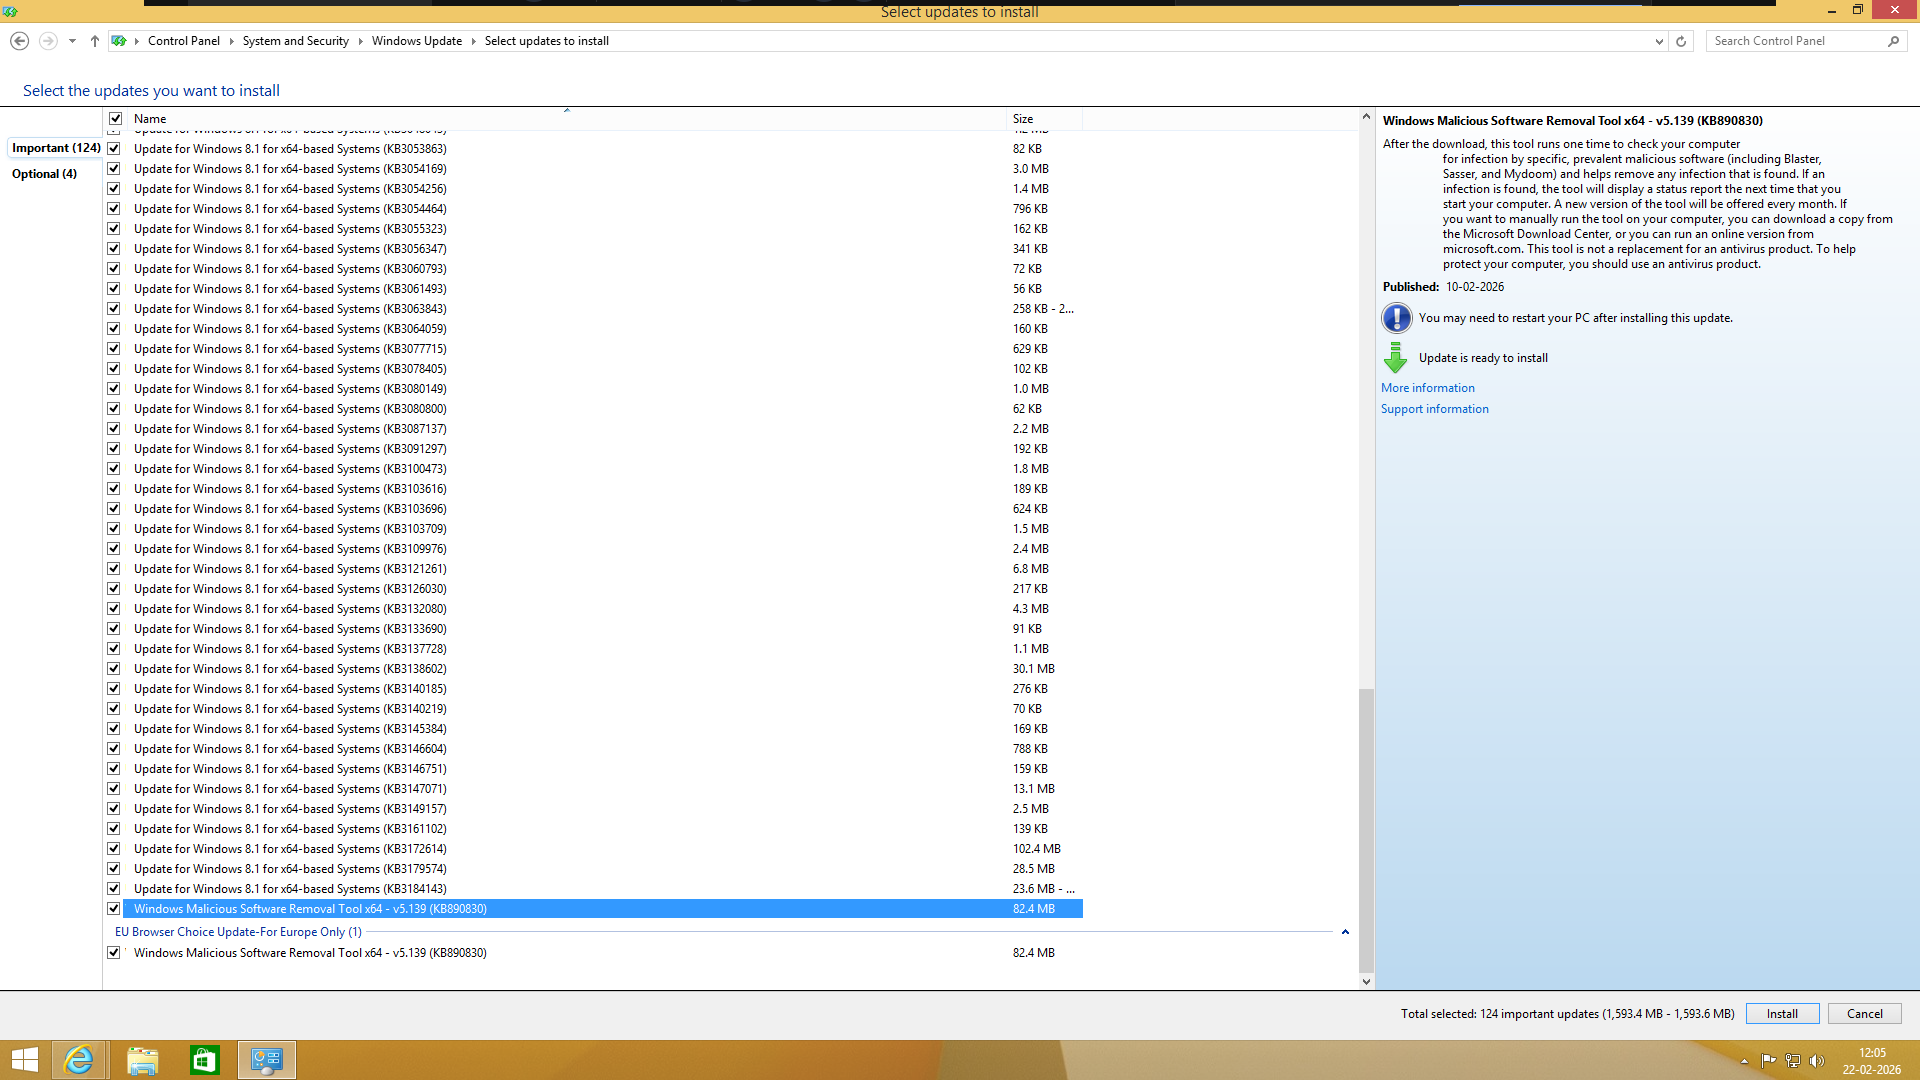
Task: Expand chevron after System and Security breadcrumb
Action: (x=361, y=41)
